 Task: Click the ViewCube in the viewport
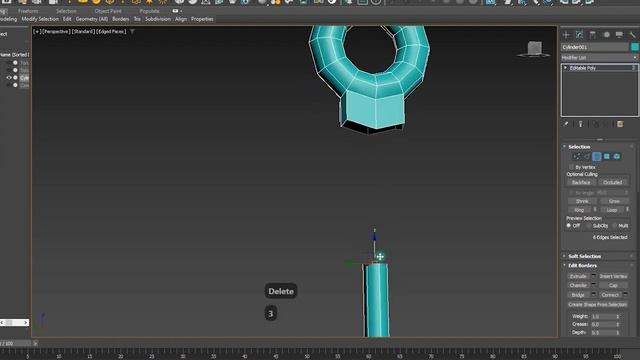click(x=534, y=49)
